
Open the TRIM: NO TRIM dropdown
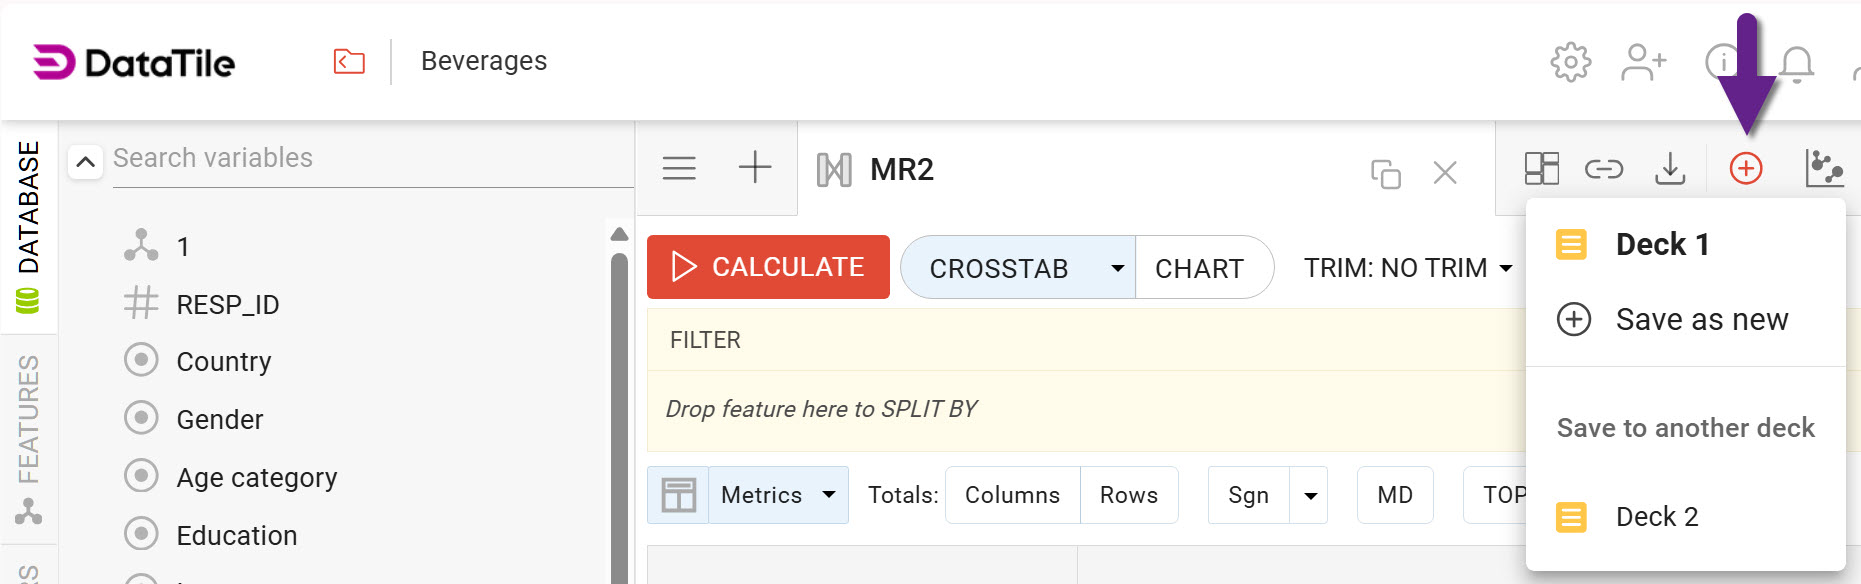tap(1407, 268)
